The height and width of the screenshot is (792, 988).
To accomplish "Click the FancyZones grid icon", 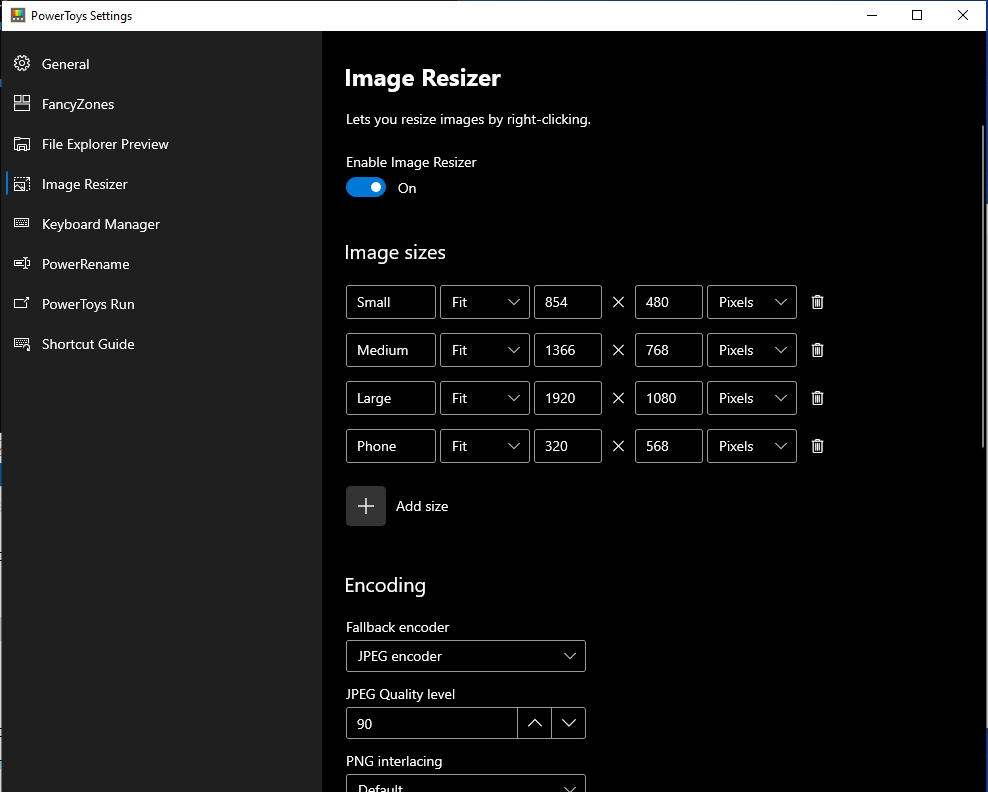I will pos(22,103).
